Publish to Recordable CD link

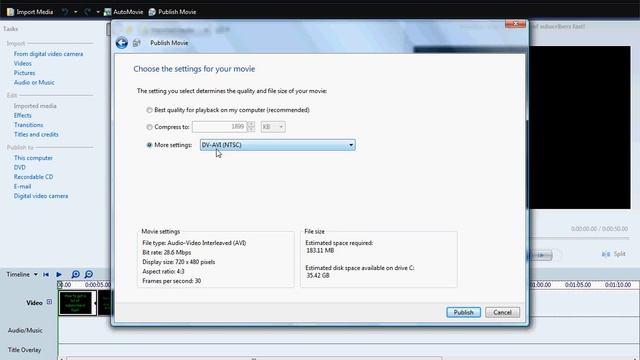click(x=33, y=176)
